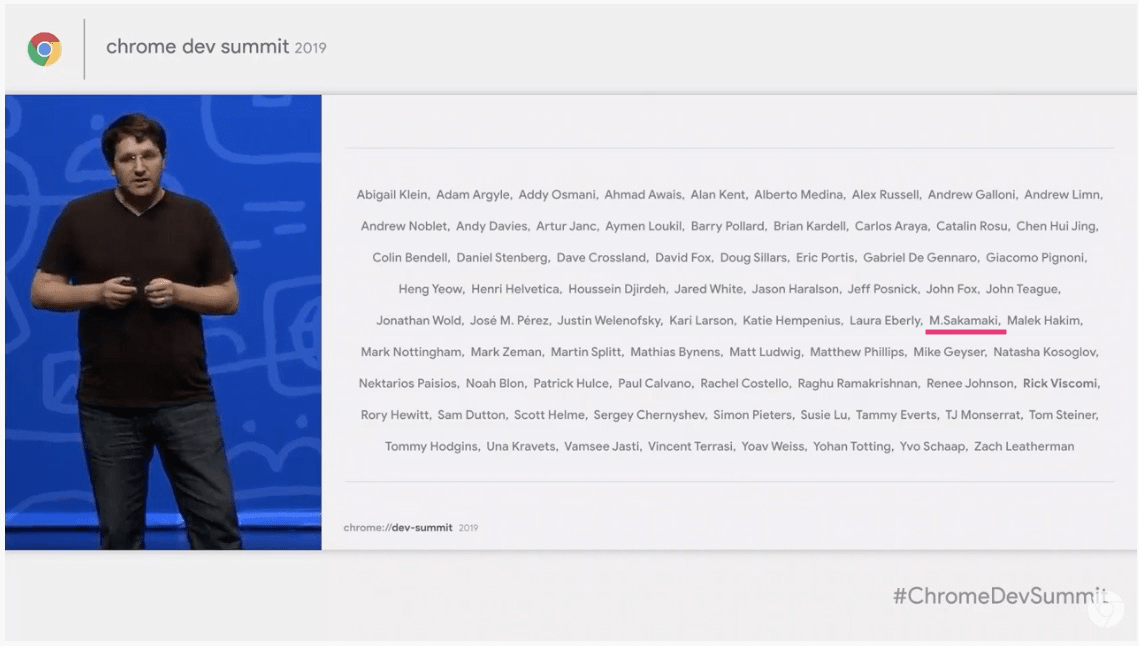This screenshot has width=1139, height=646.
Task: Click the name Houssein Djirdeh
Action: 617,289
